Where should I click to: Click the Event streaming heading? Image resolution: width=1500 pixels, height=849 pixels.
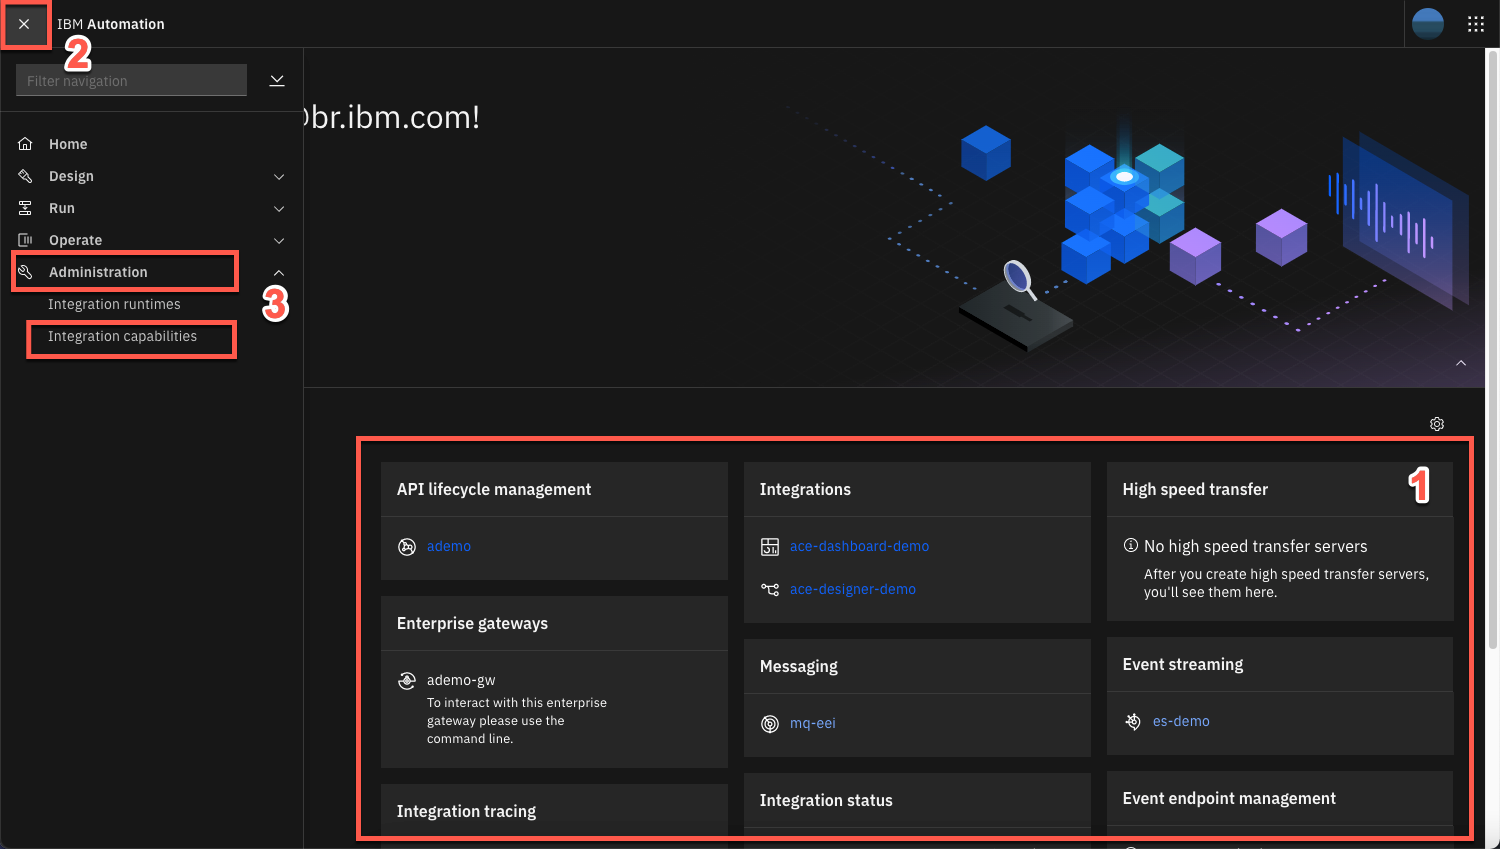[1183, 664]
